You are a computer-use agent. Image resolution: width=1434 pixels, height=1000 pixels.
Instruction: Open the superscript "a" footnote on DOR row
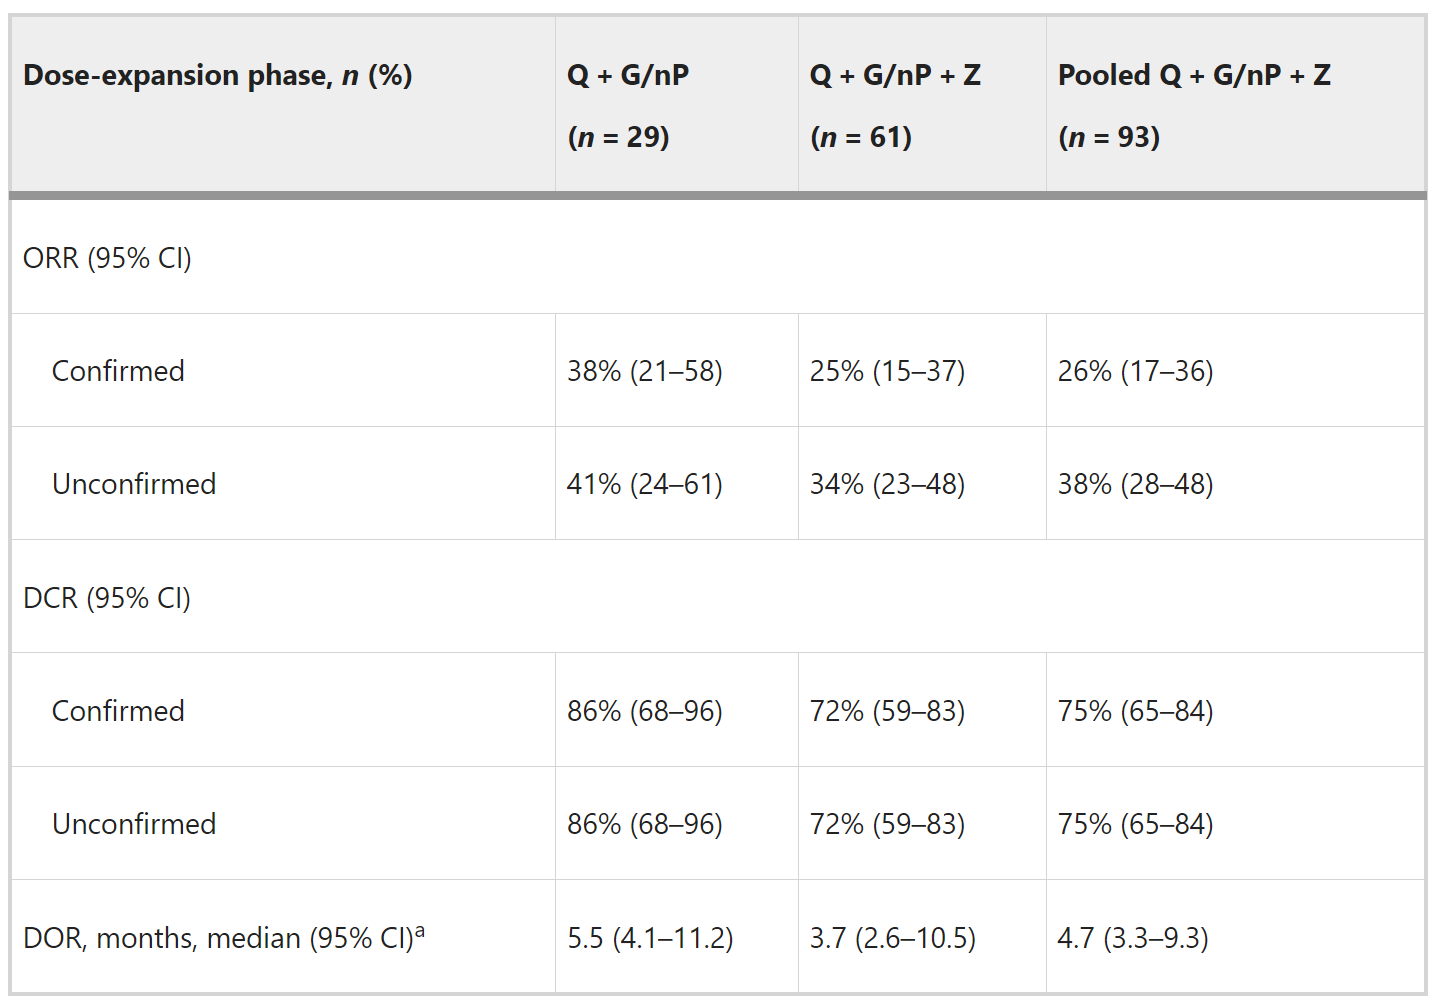tap(420, 931)
